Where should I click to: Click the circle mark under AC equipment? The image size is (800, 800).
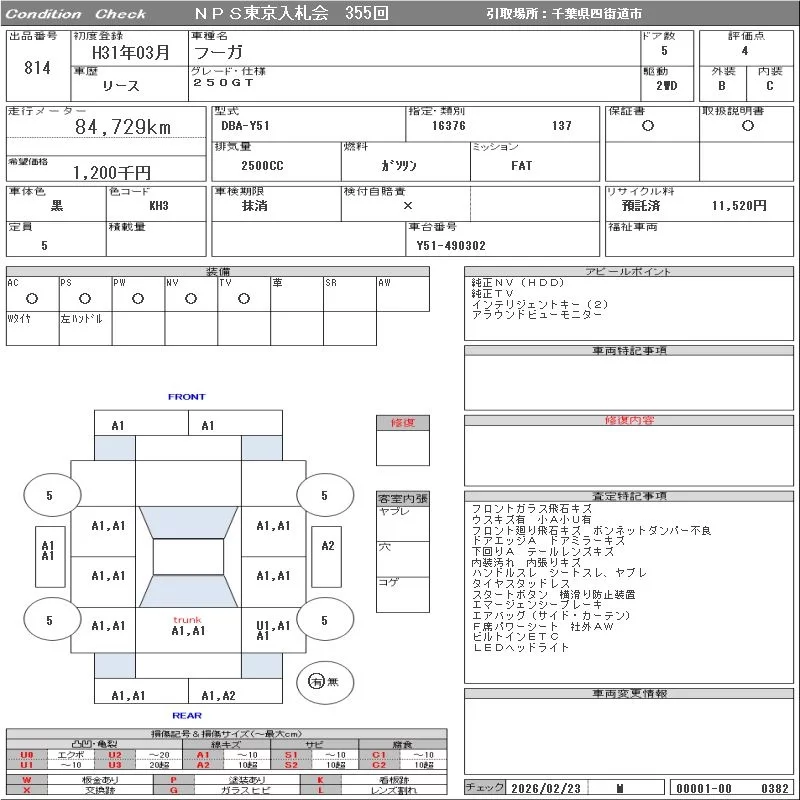tap(32, 298)
